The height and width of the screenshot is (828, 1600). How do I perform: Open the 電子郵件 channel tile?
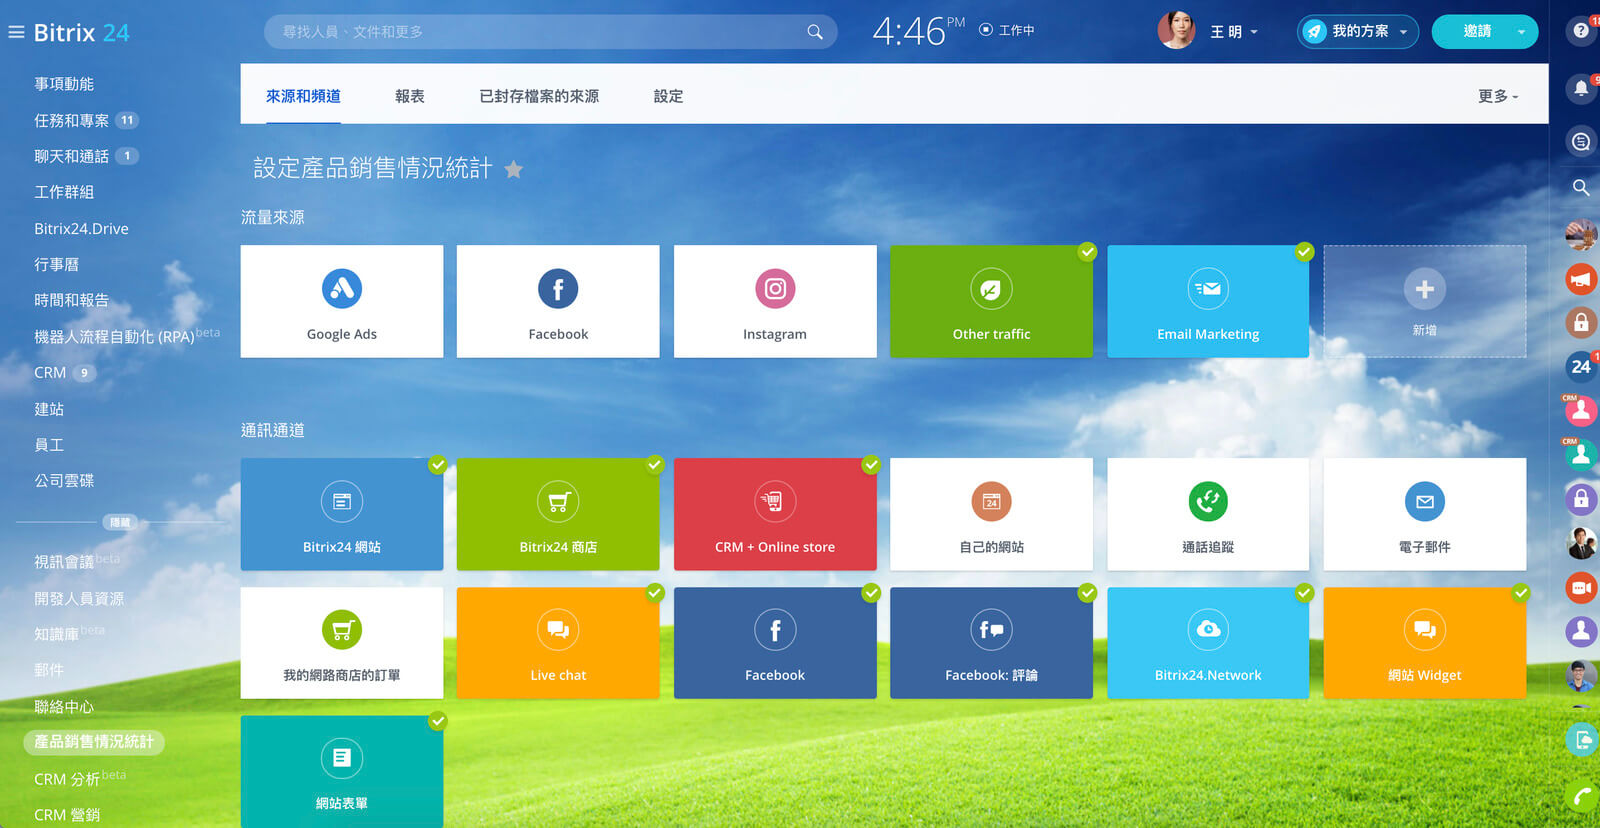tap(1425, 514)
